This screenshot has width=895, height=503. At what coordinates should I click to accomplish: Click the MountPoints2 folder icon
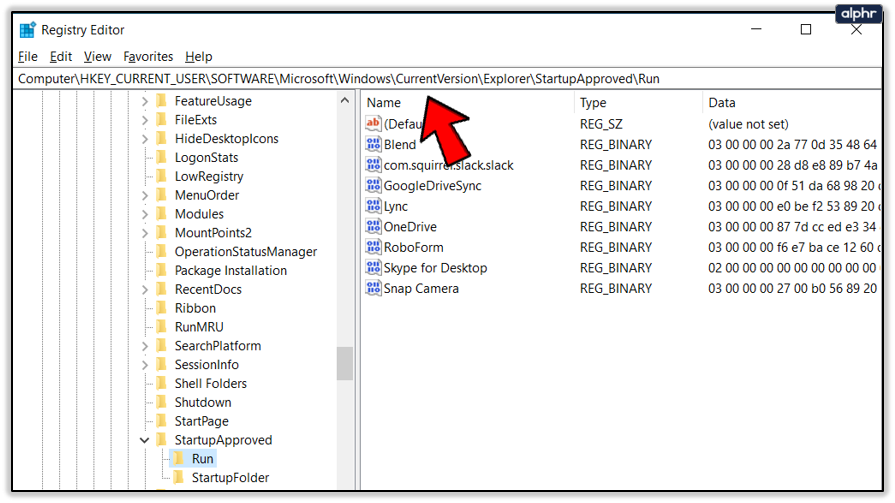(x=162, y=232)
